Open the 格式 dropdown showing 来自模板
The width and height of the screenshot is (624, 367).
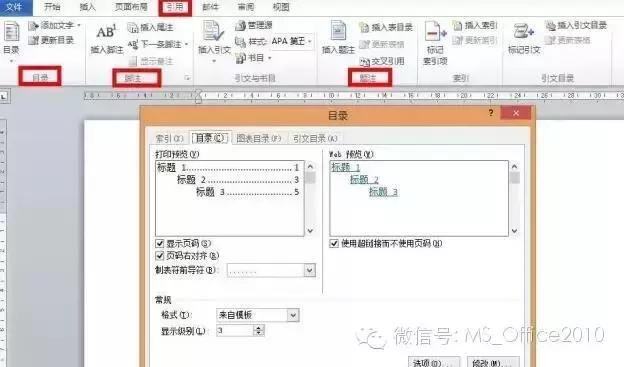click(x=293, y=315)
